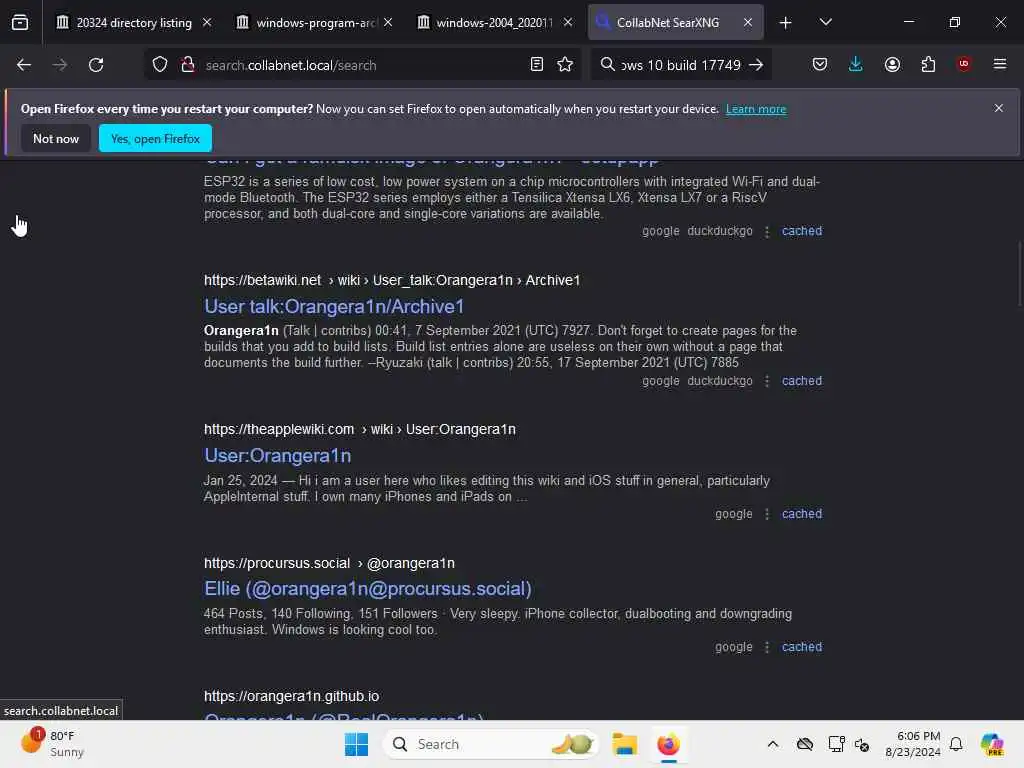The height and width of the screenshot is (768, 1024).
Task: Show the Downloads panel
Action: coord(856,64)
